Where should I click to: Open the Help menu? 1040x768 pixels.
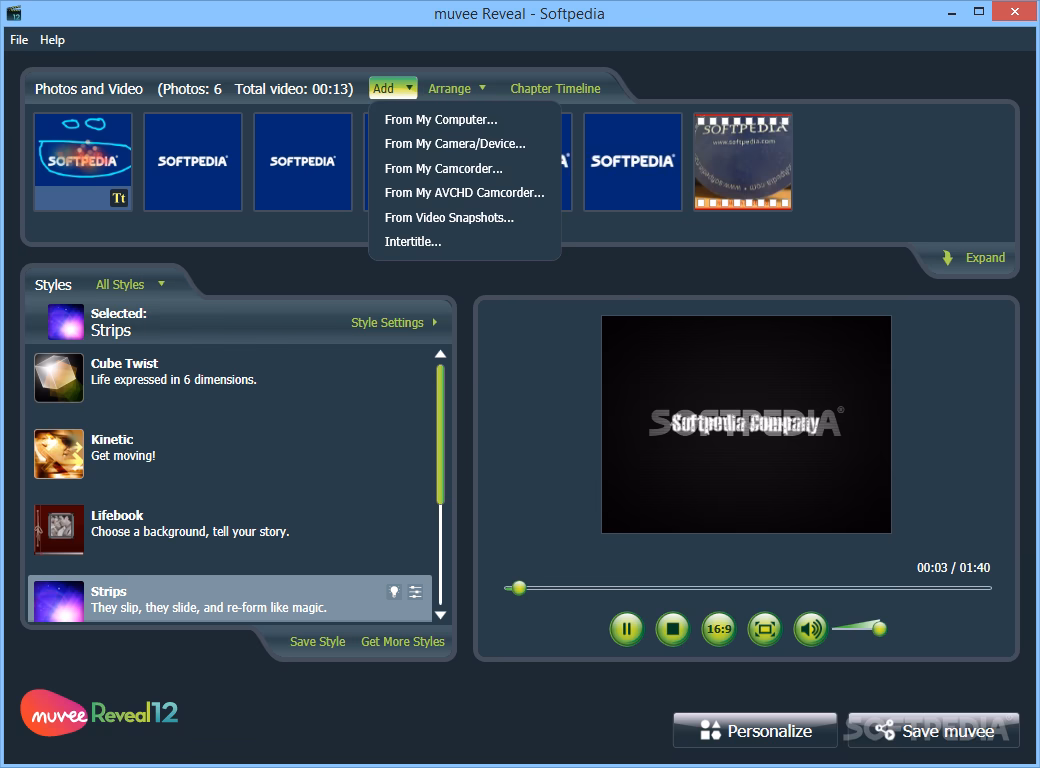click(52, 40)
